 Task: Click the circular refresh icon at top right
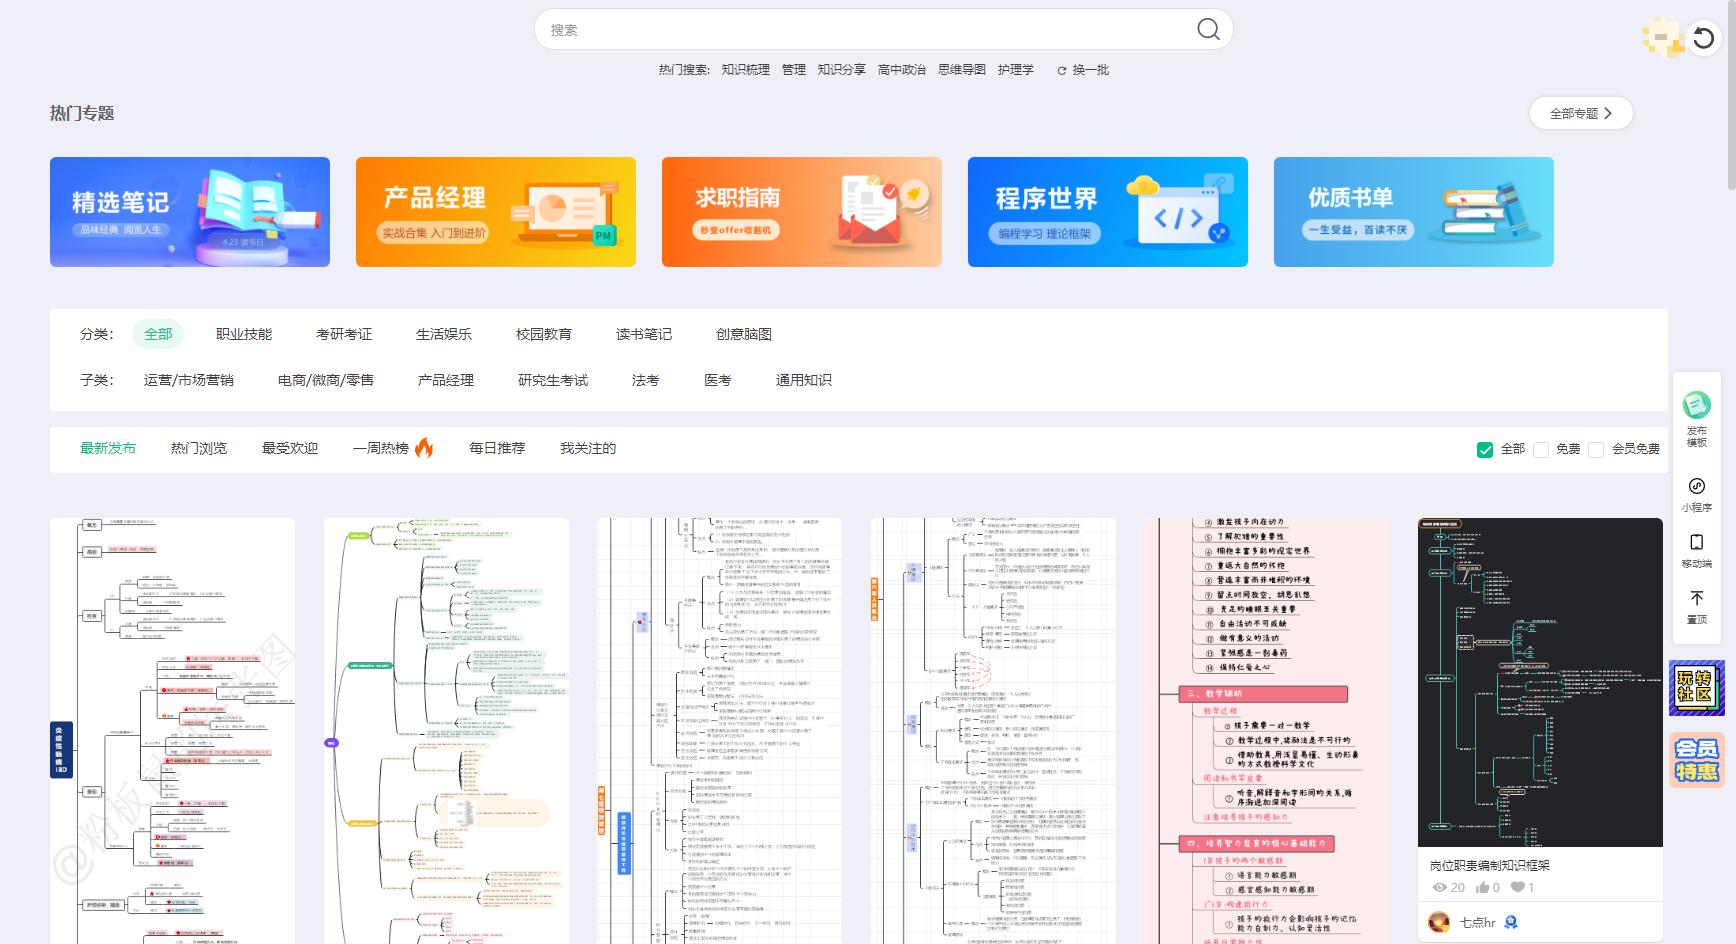click(x=1705, y=39)
